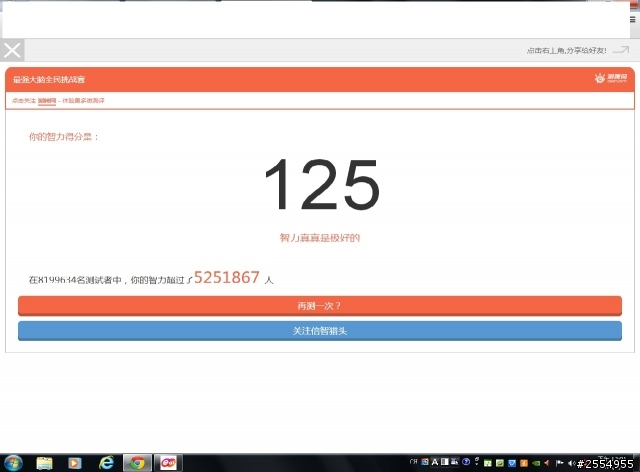Click the volume speaker icon in the tray

click(572, 463)
